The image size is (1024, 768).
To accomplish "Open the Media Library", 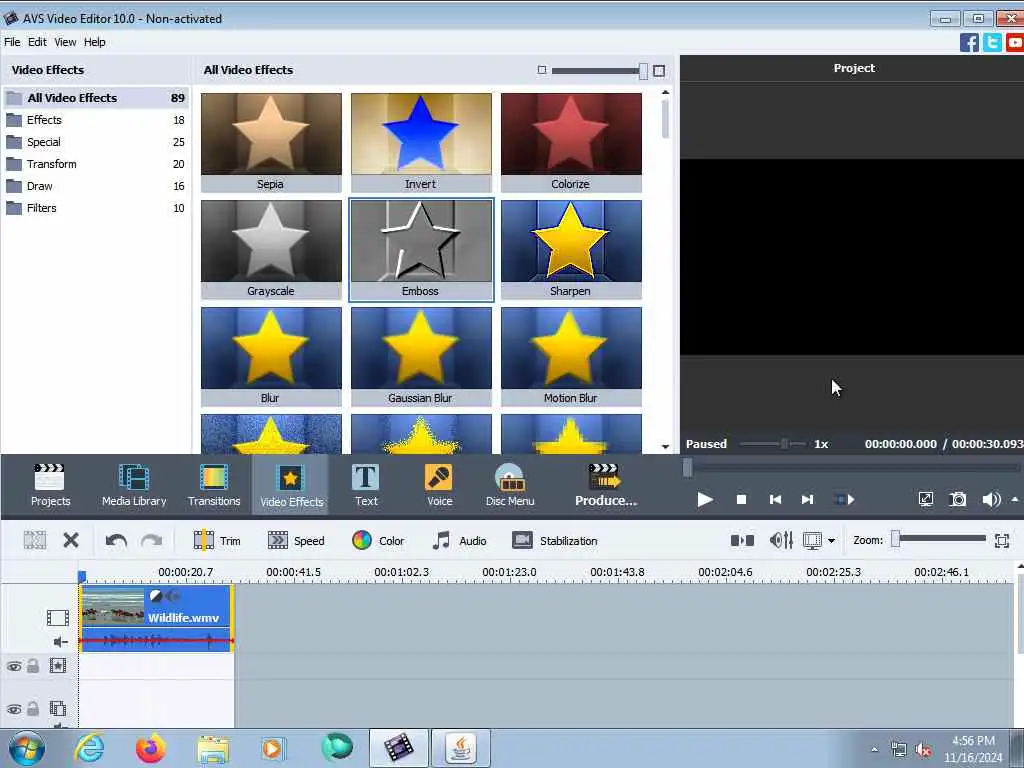I will (x=134, y=485).
